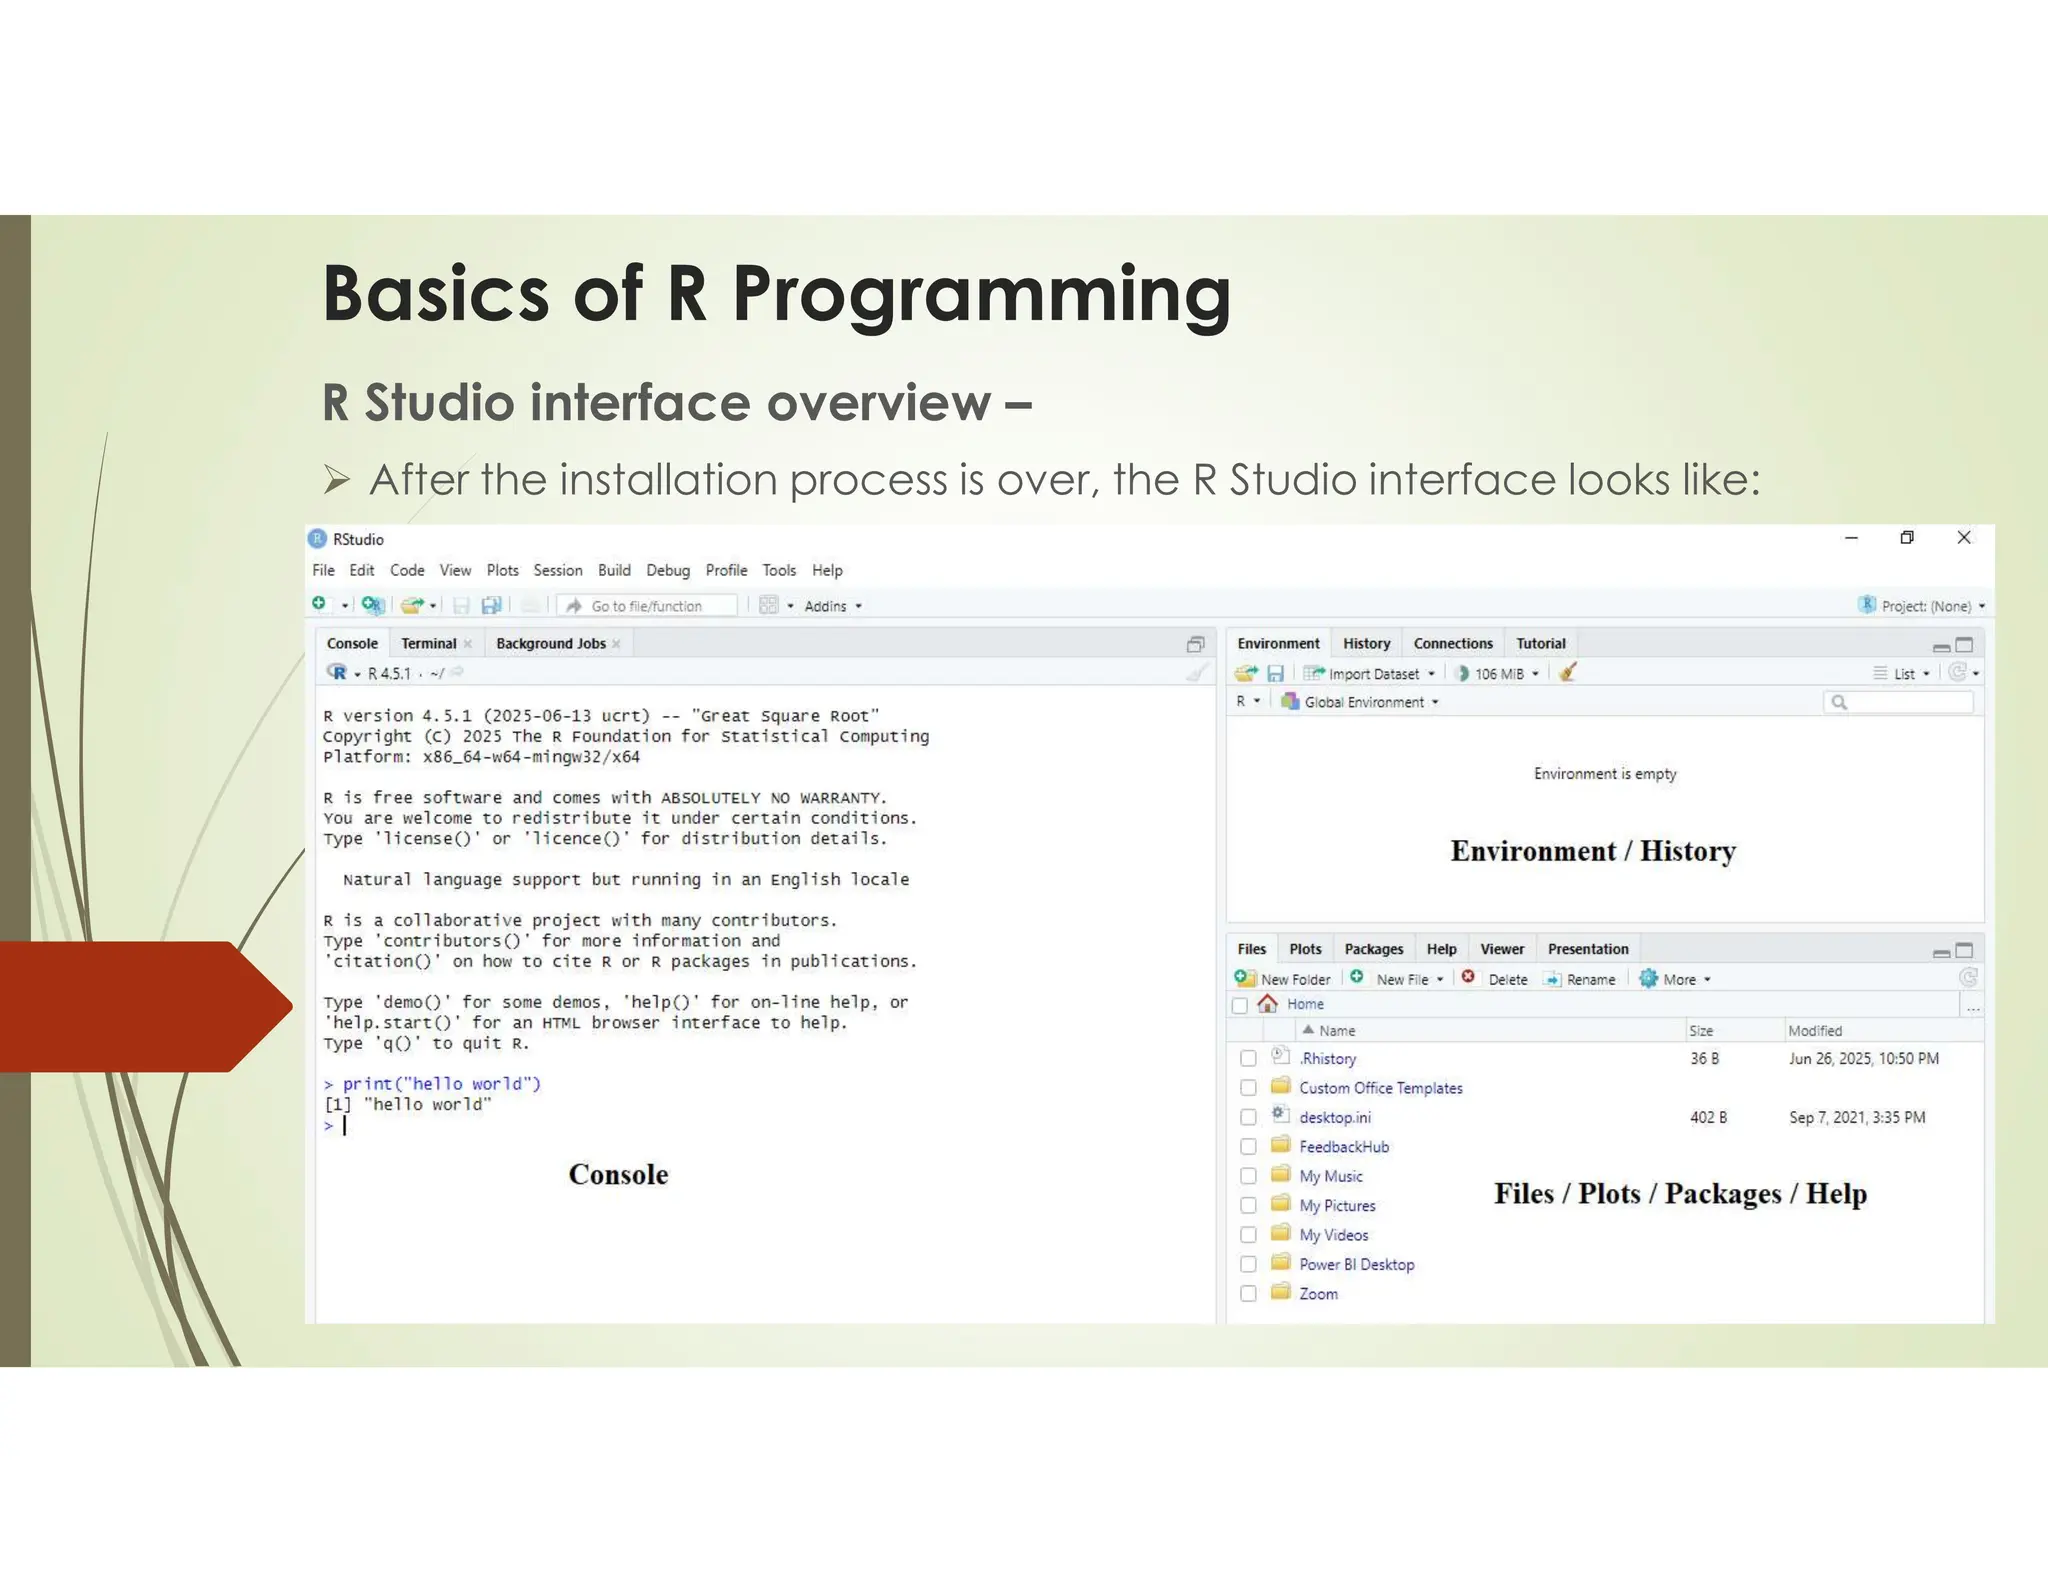Click the New Folder icon in Files pane
This screenshot has height=1582, width=2048.
pos(1245,978)
